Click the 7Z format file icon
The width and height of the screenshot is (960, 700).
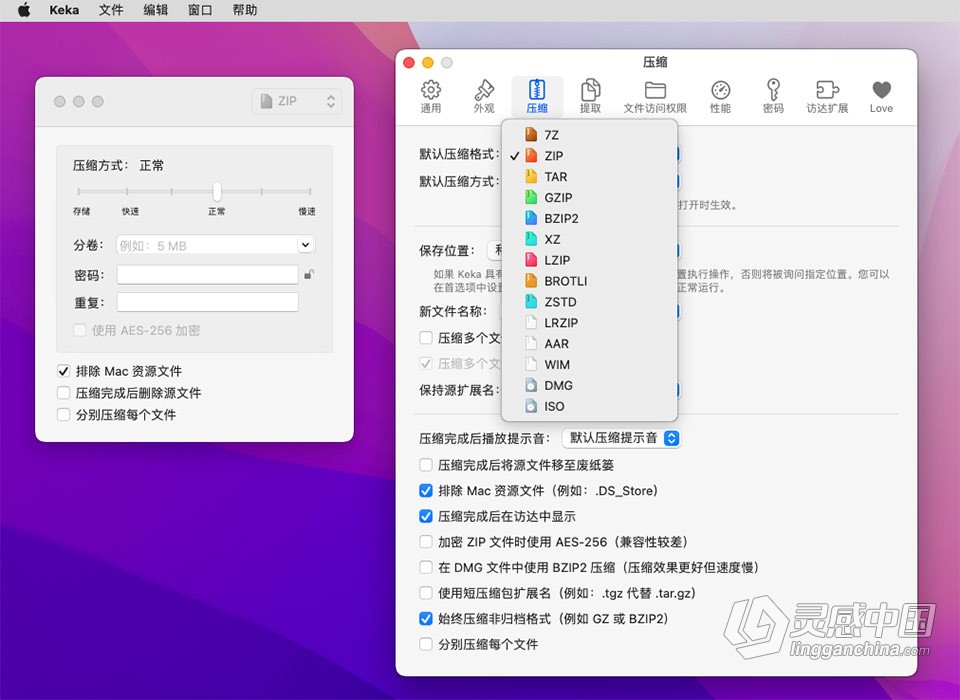pos(531,135)
